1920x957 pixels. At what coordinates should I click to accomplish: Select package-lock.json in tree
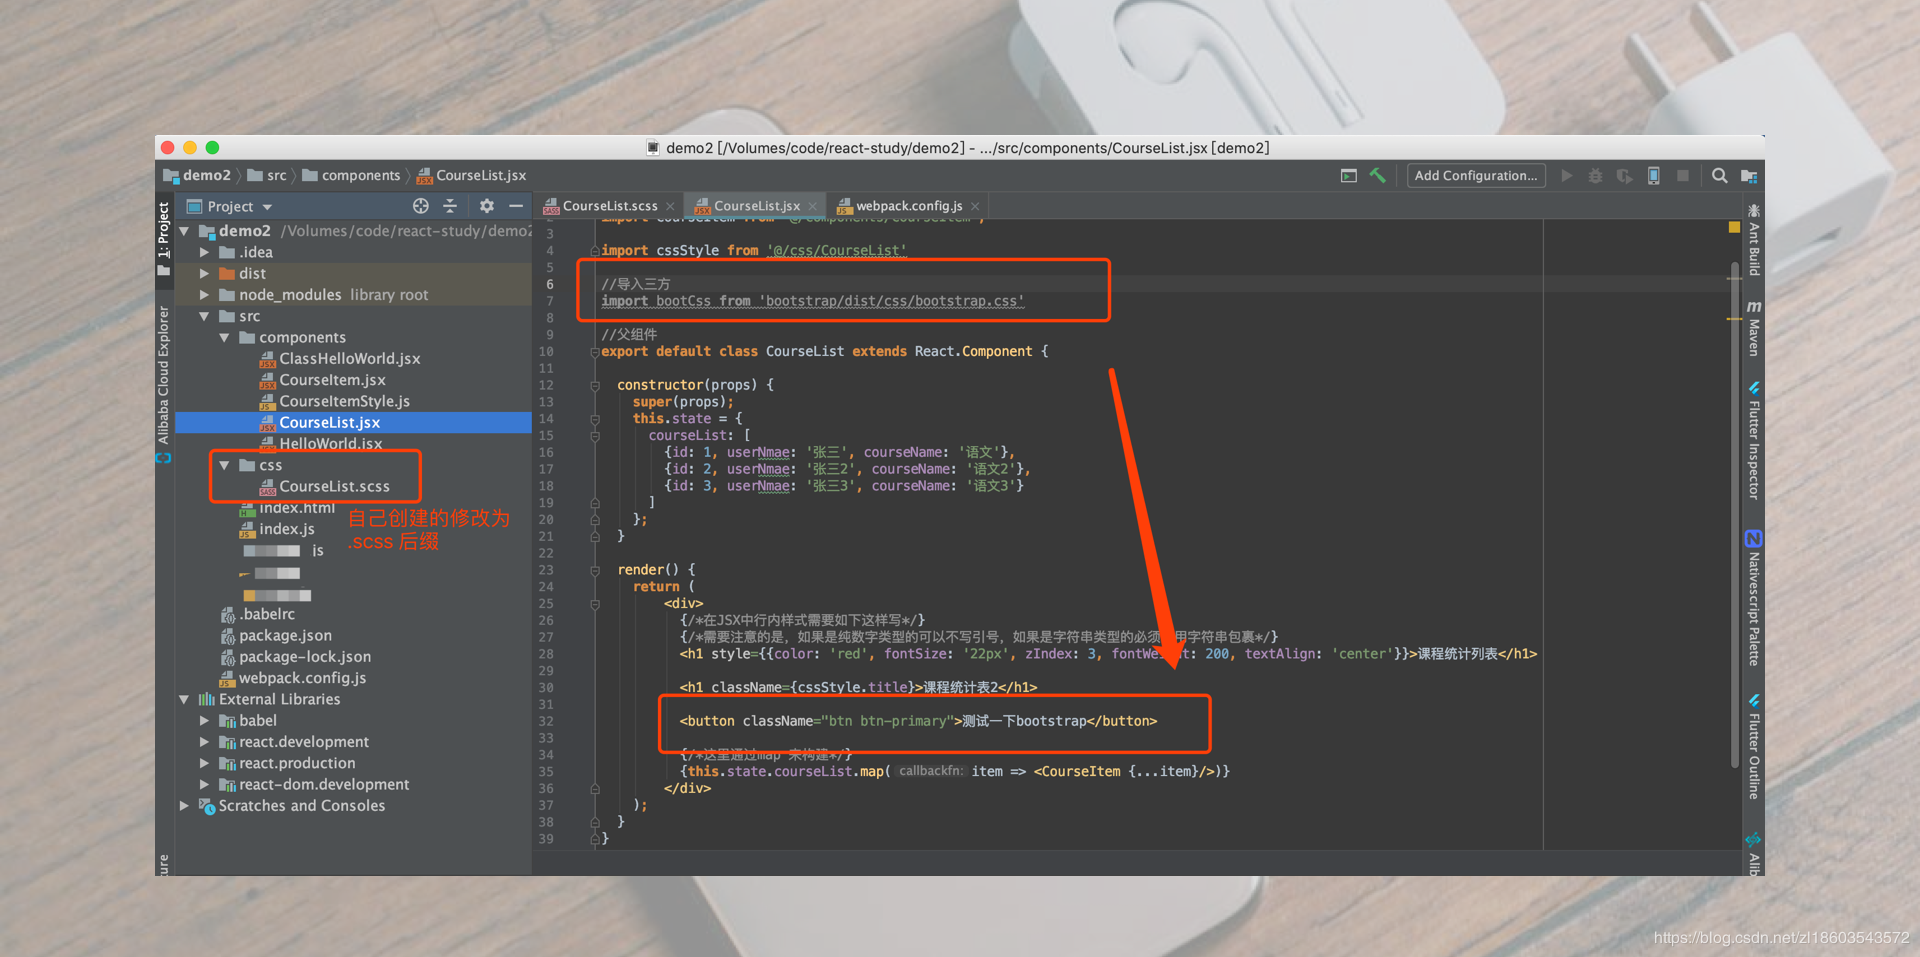[x=305, y=657]
